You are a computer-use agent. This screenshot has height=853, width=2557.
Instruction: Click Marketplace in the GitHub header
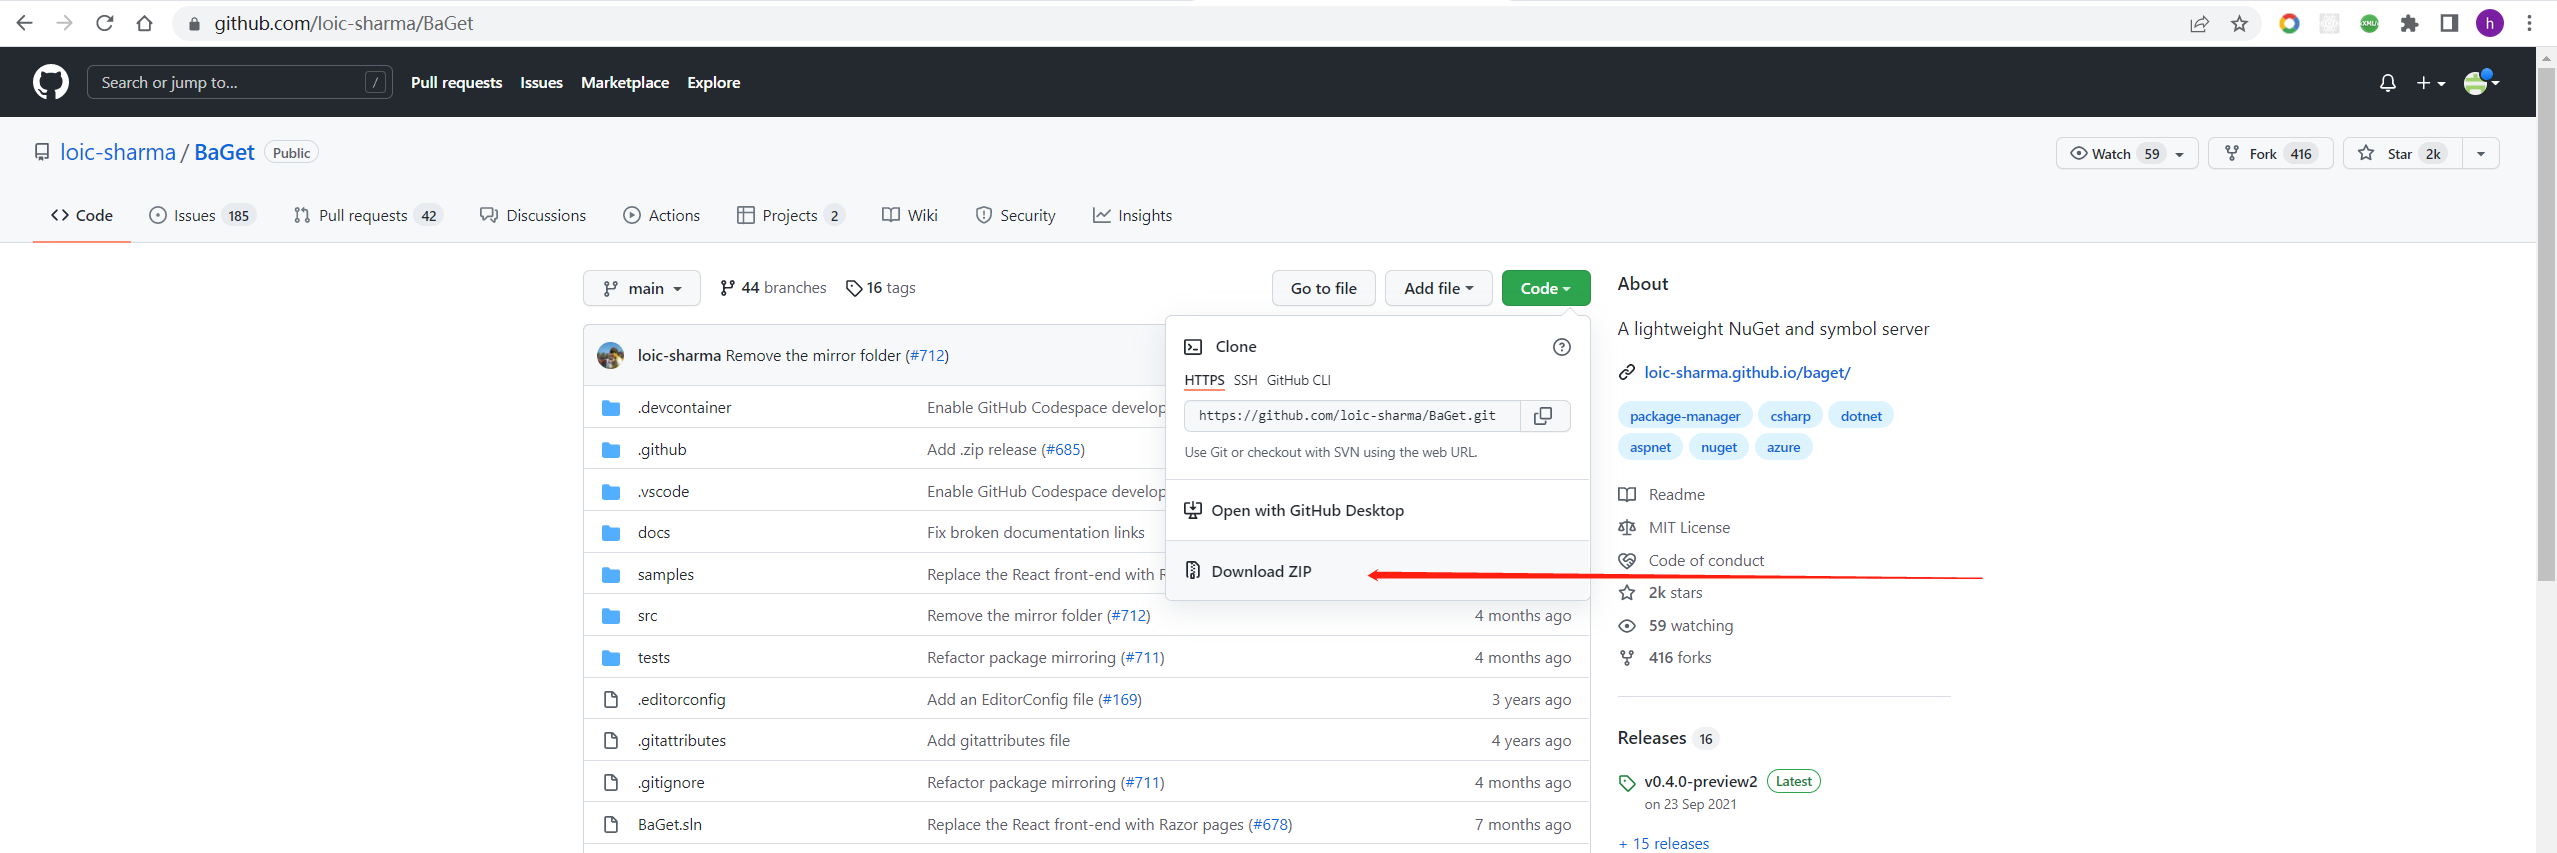click(x=624, y=83)
